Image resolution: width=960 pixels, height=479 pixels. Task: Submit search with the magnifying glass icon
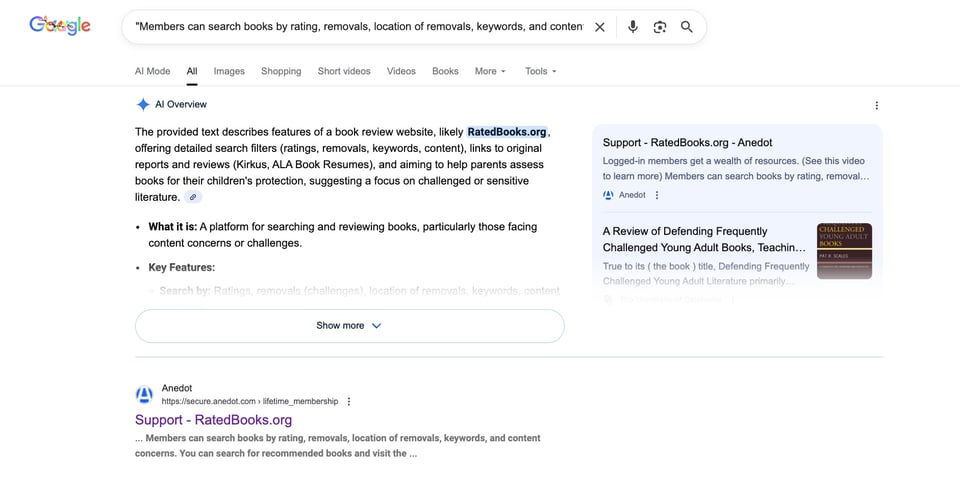[687, 27]
